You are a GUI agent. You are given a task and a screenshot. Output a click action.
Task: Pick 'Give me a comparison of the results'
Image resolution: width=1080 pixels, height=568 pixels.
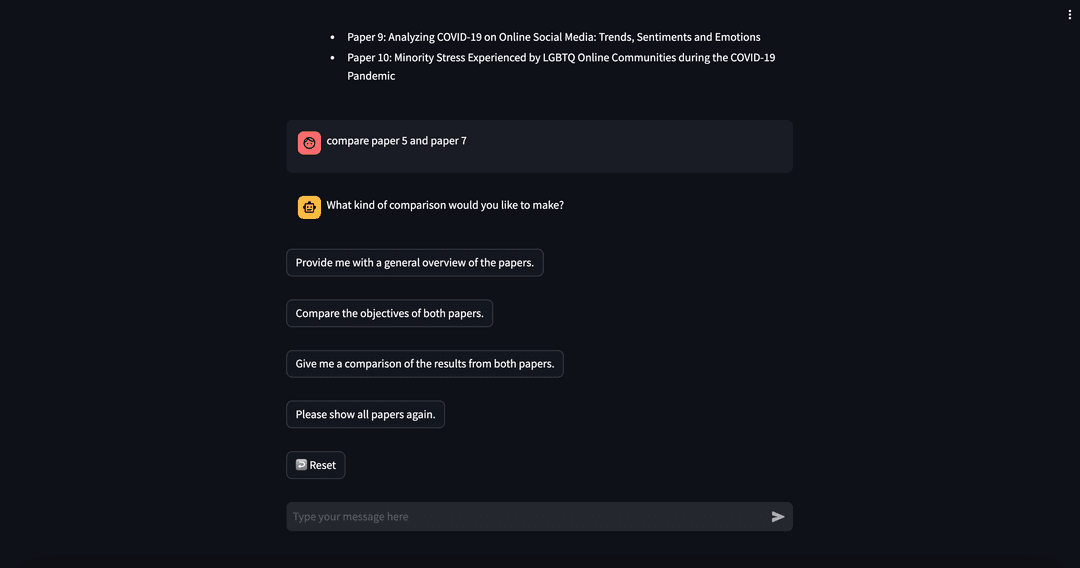[425, 364]
